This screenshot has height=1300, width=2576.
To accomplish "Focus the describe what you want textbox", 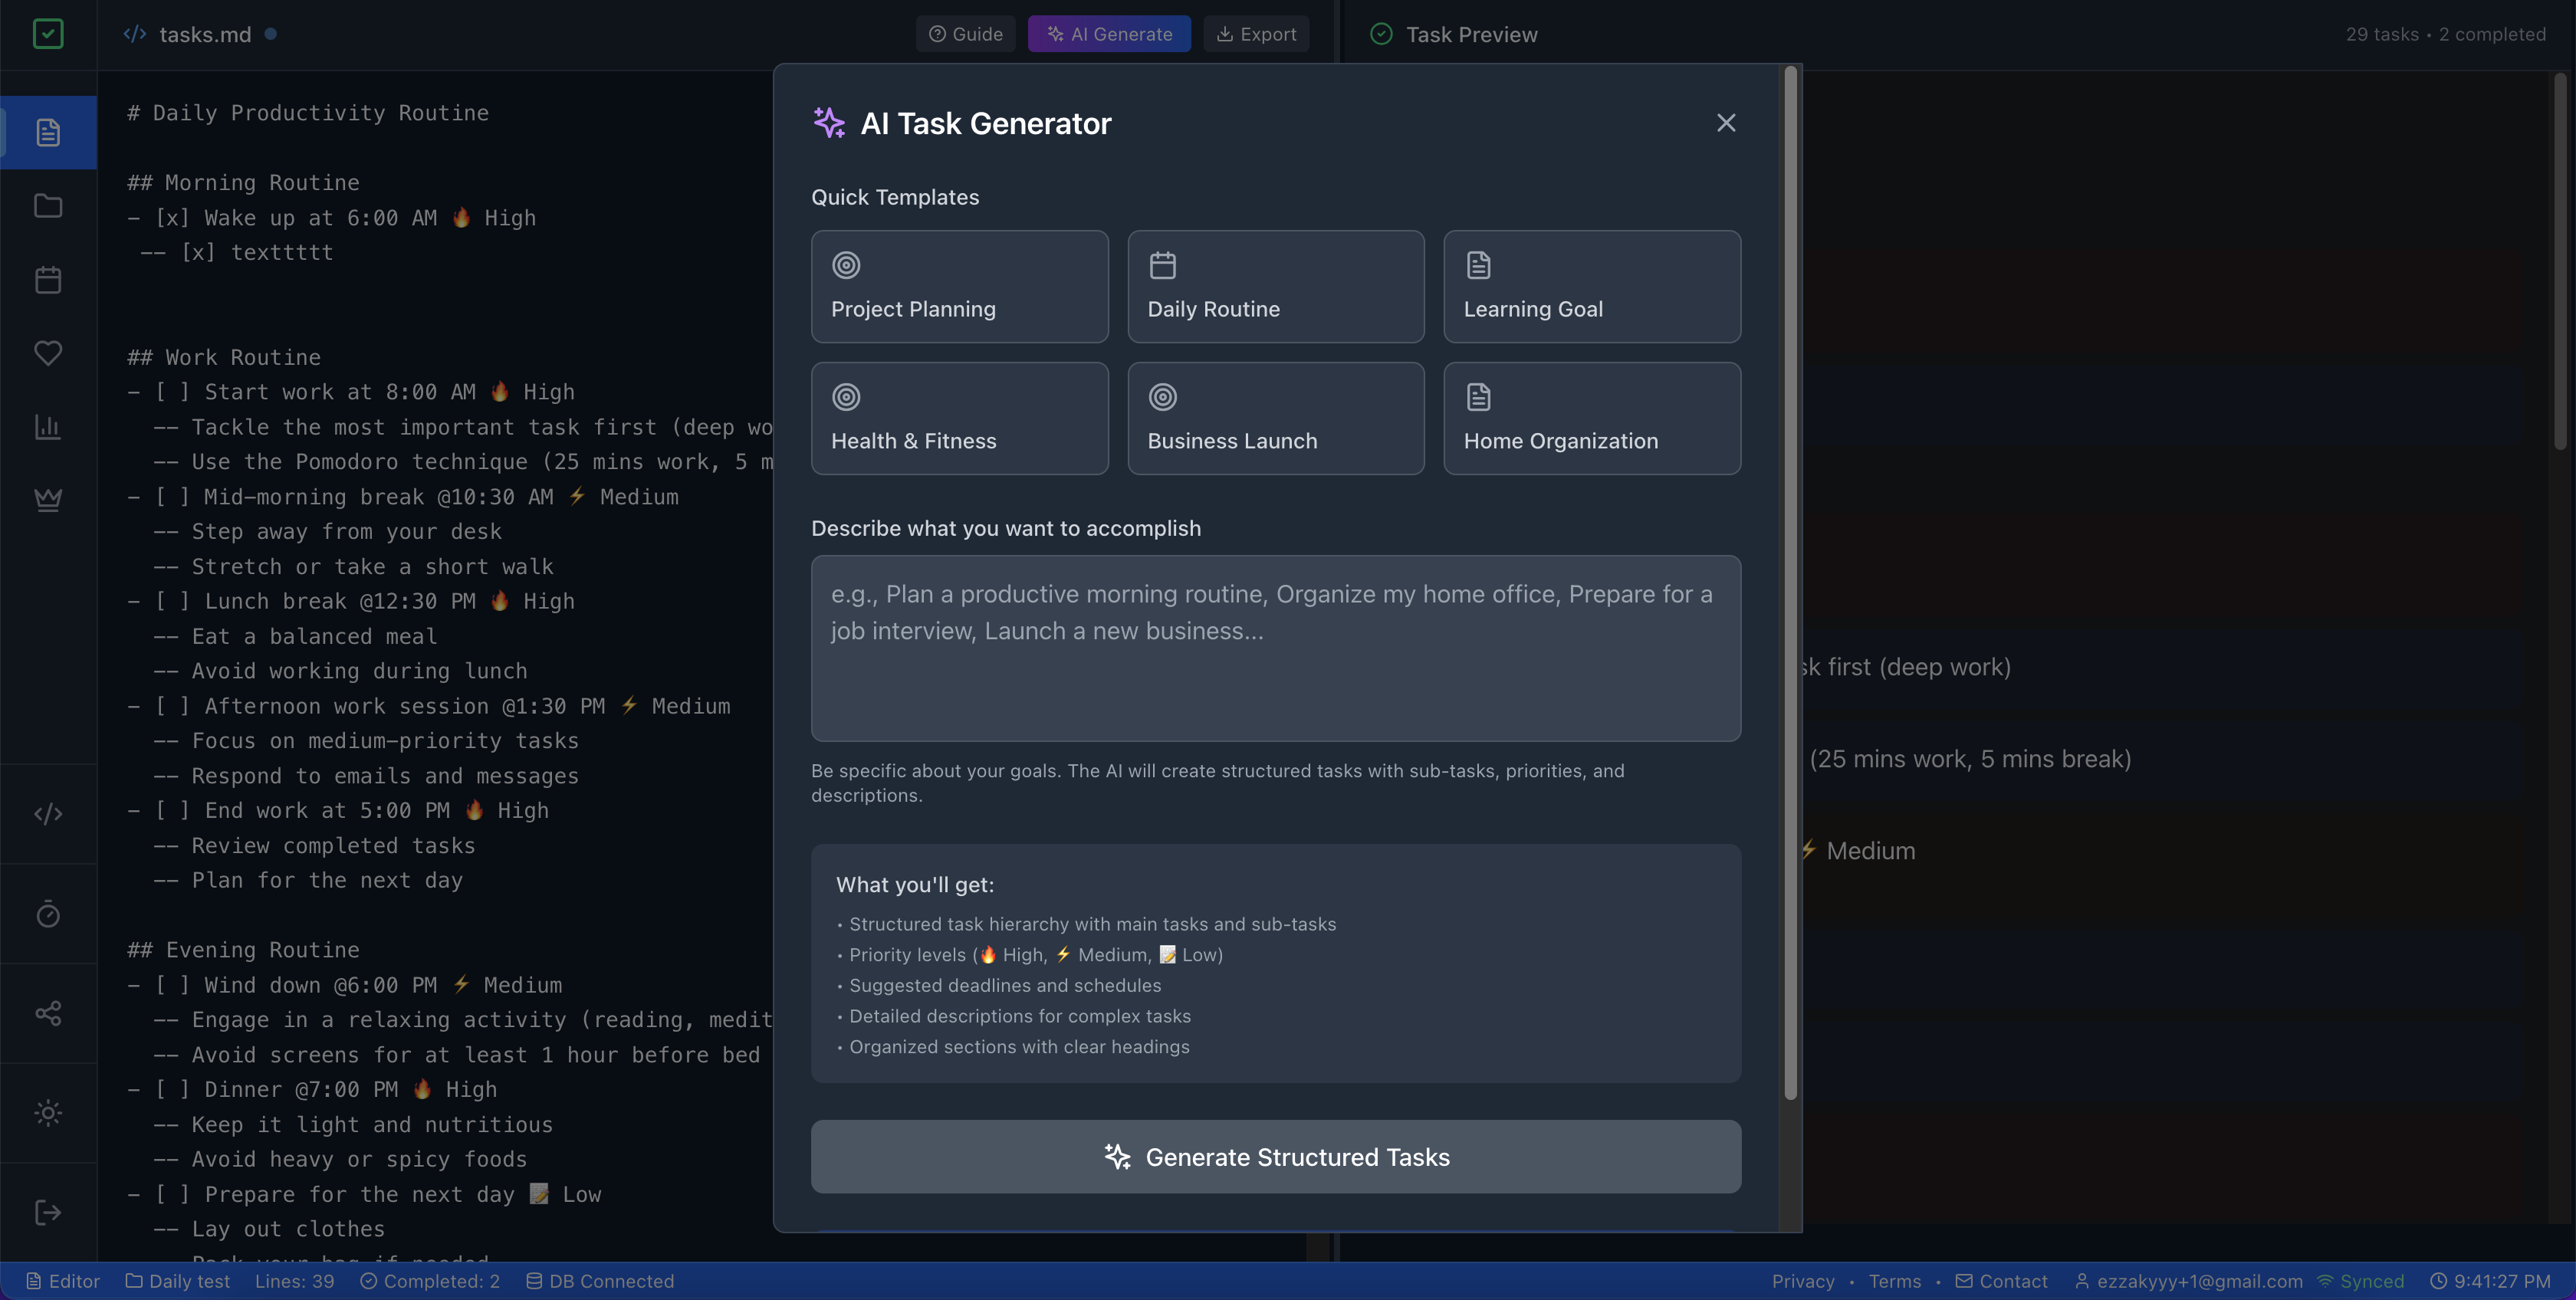I will (1275, 648).
